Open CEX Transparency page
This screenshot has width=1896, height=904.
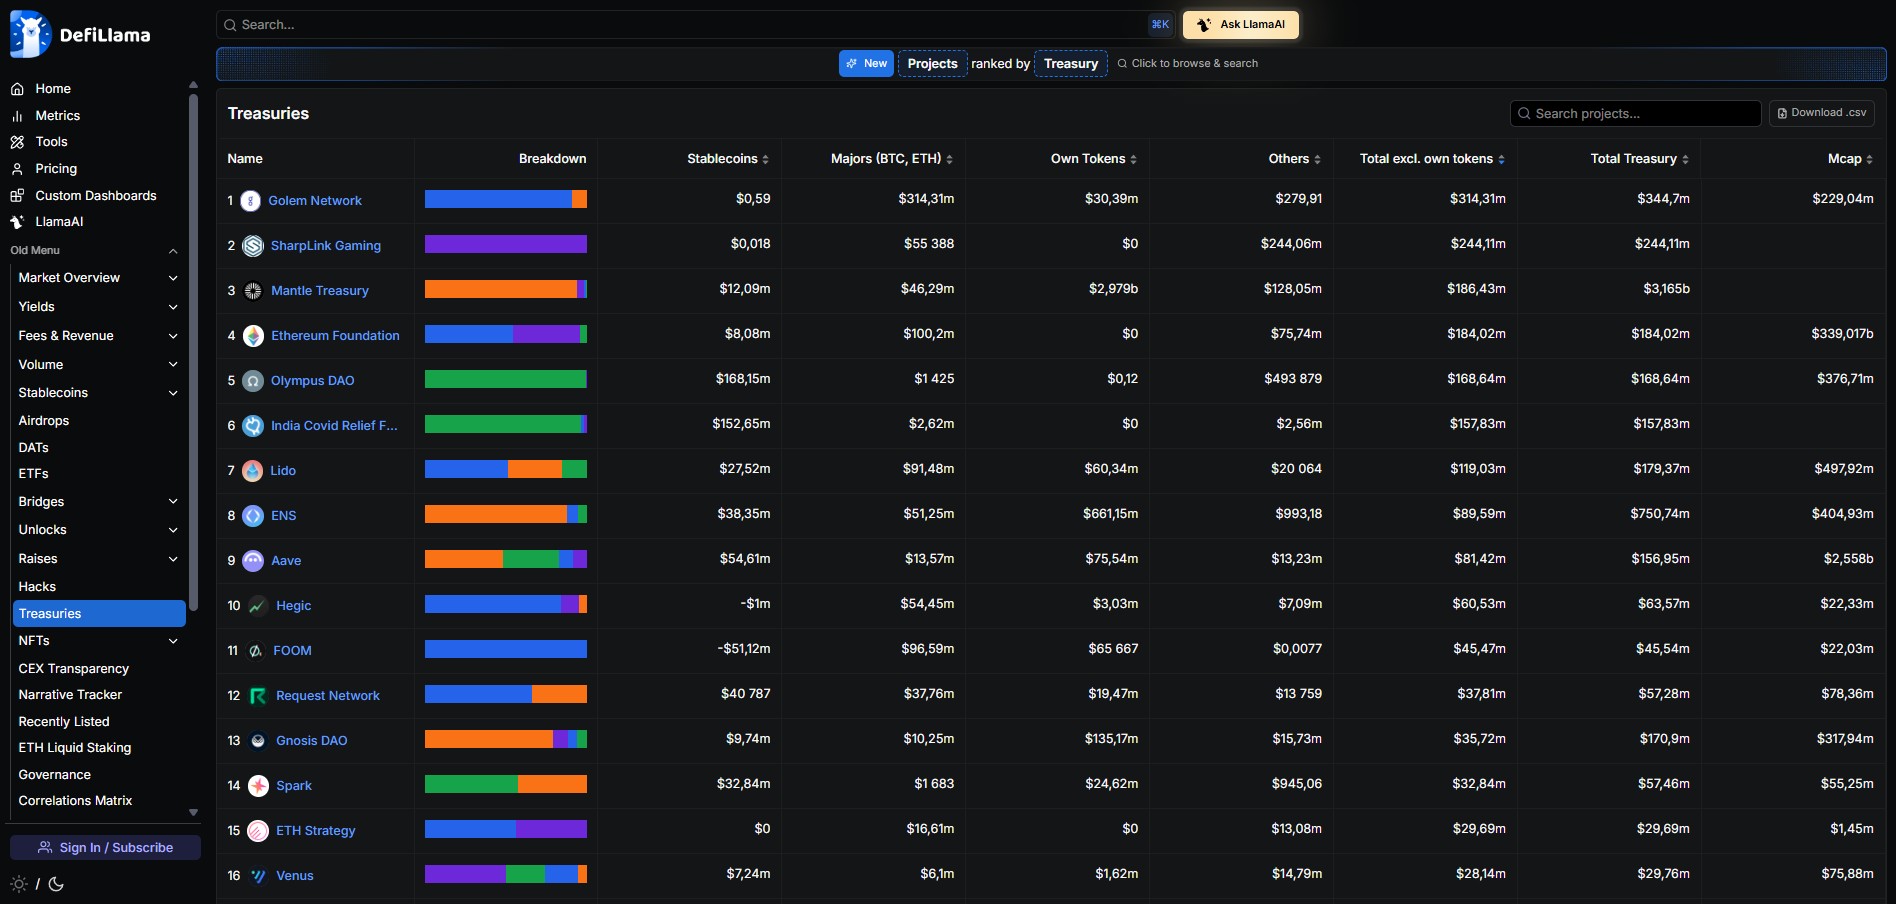point(74,669)
